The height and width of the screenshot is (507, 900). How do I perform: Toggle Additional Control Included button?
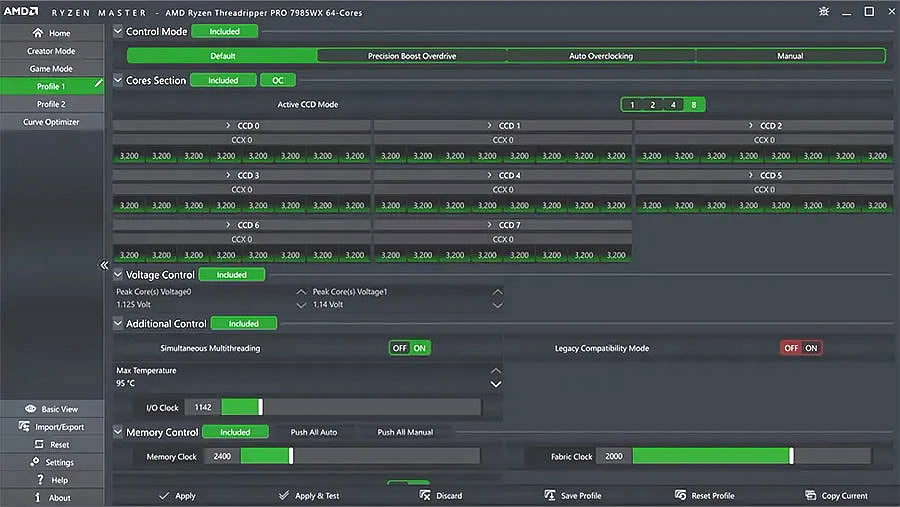pos(244,324)
